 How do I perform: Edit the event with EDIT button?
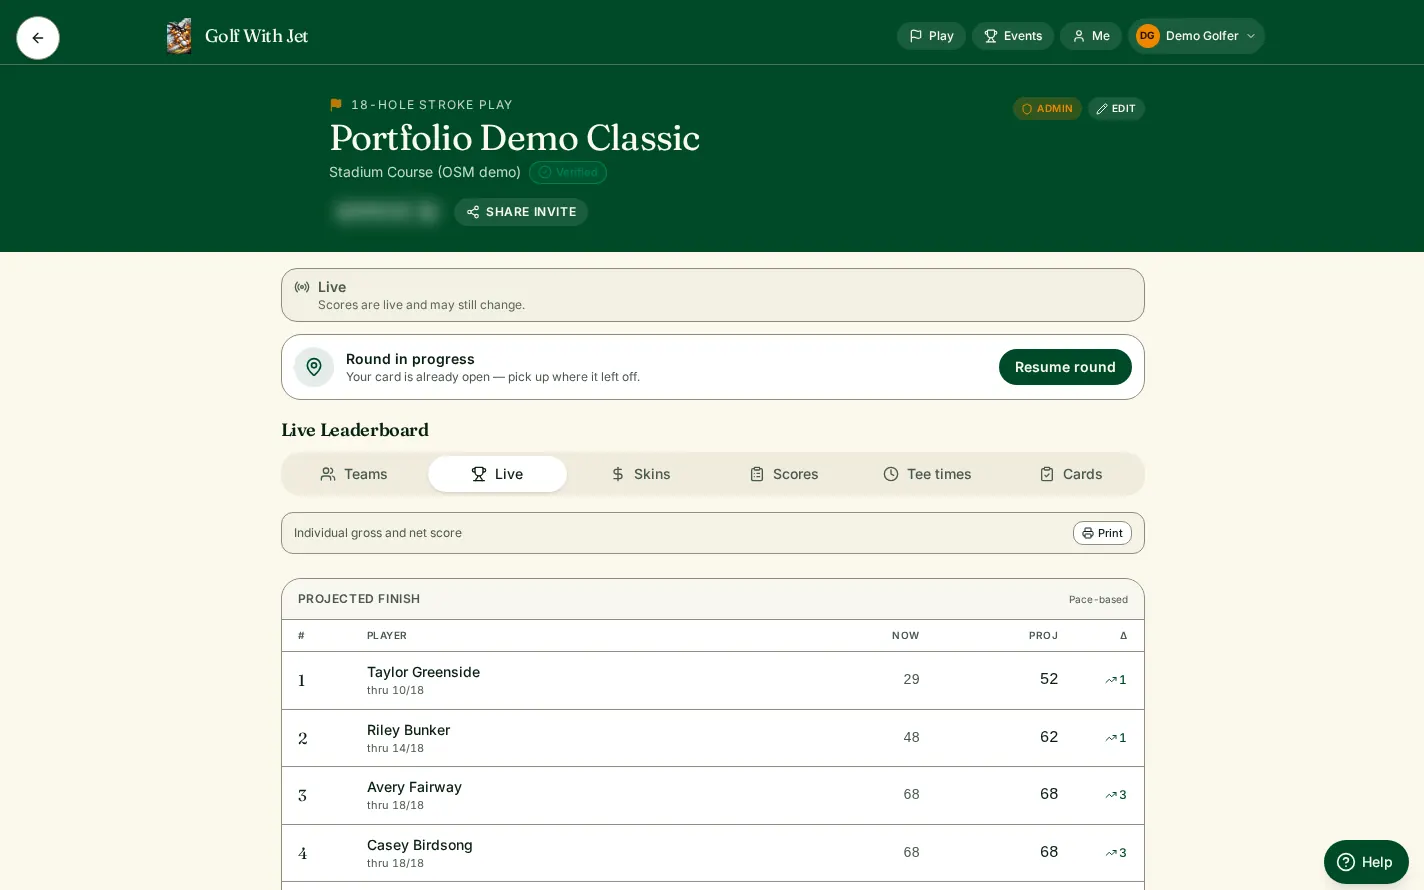(1116, 109)
